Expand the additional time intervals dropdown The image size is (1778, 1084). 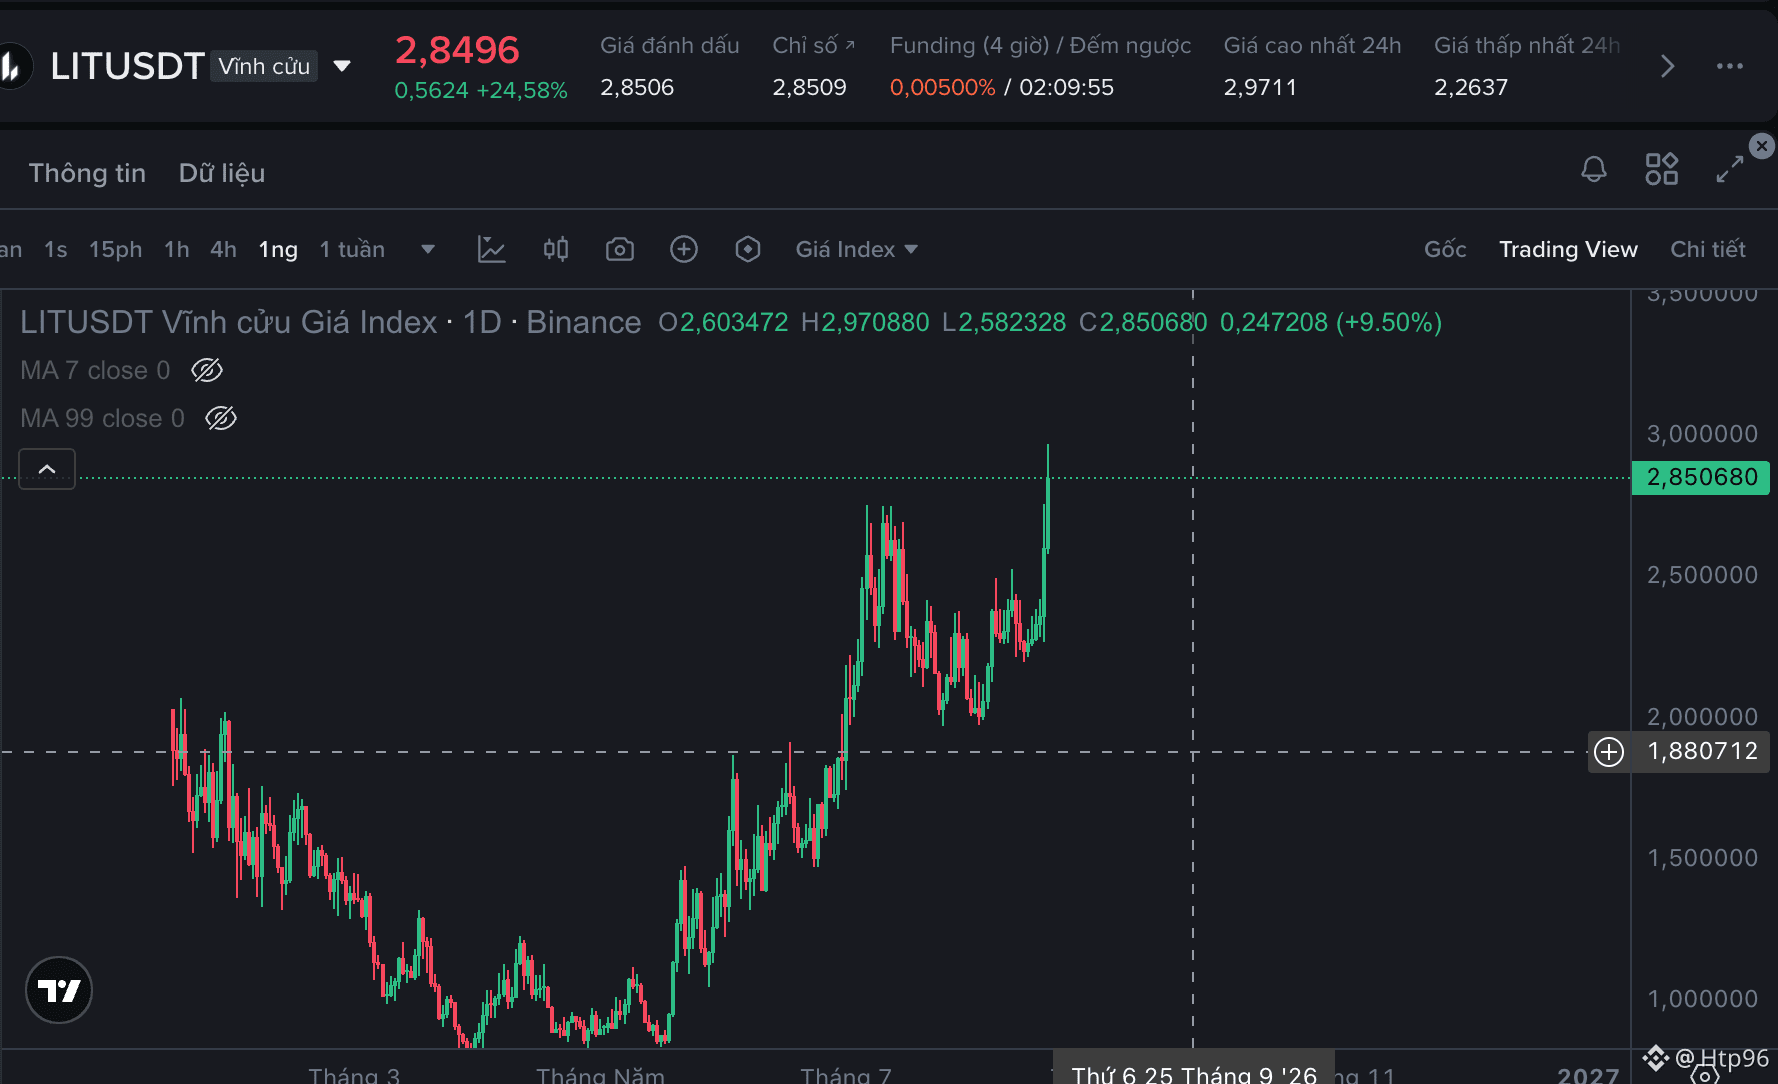tap(428, 249)
